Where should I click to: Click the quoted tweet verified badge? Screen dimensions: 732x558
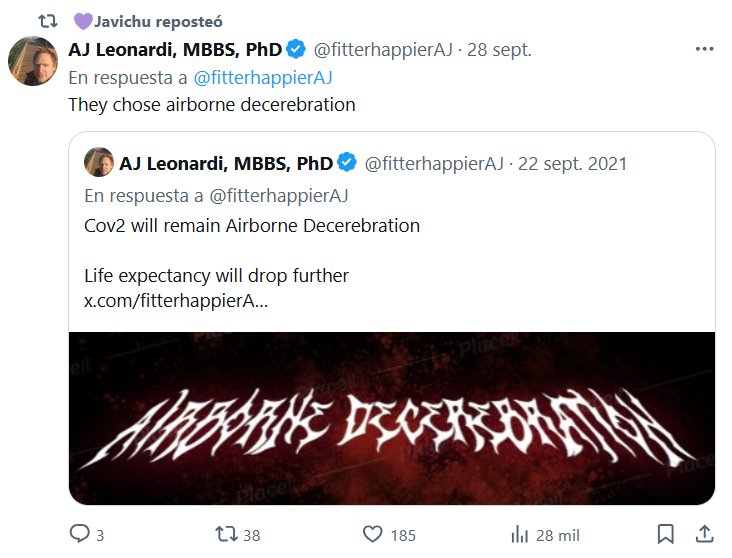click(x=347, y=163)
